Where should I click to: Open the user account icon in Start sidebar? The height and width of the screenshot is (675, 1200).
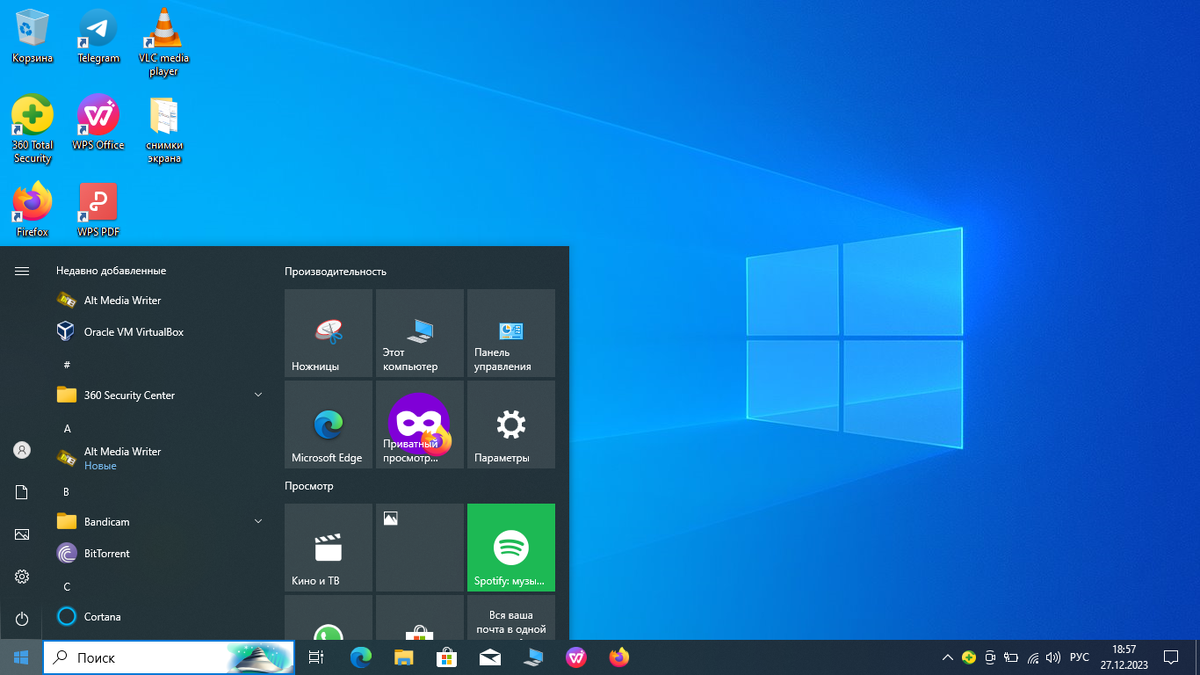point(21,450)
